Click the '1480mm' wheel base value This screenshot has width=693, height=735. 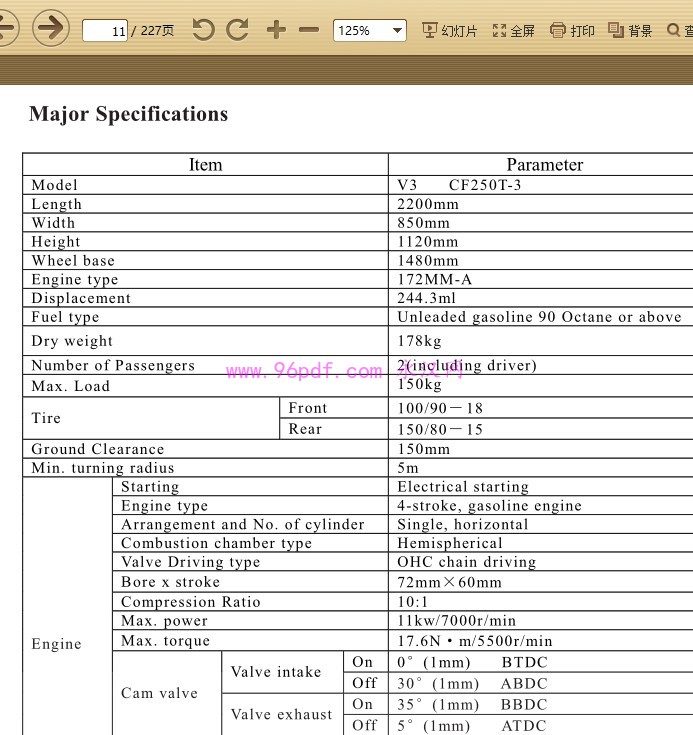point(428,261)
